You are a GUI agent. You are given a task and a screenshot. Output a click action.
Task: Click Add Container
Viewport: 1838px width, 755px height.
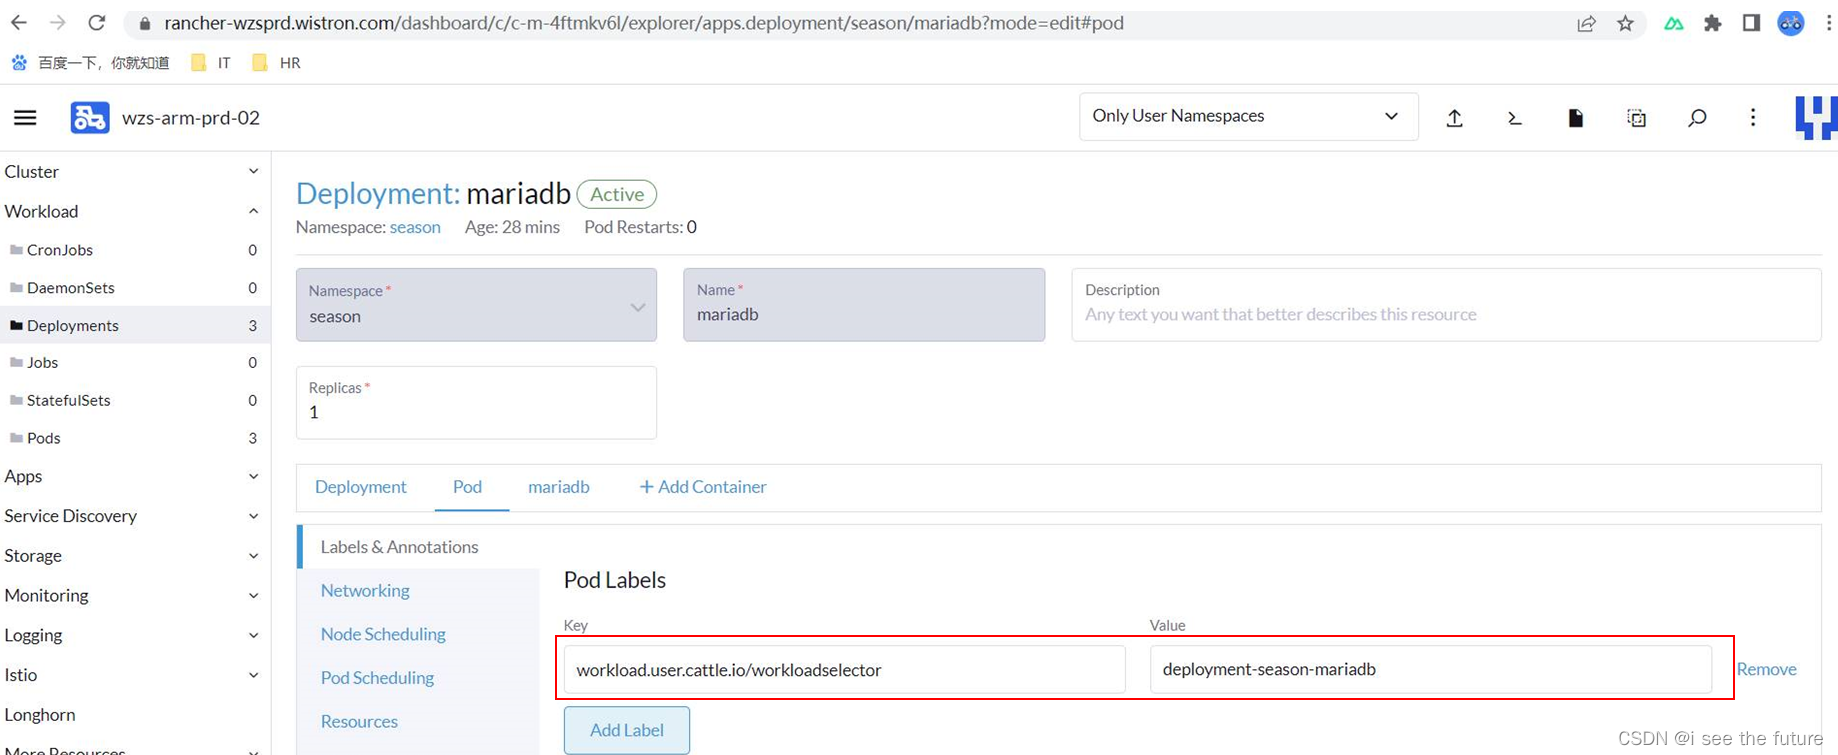point(703,487)
